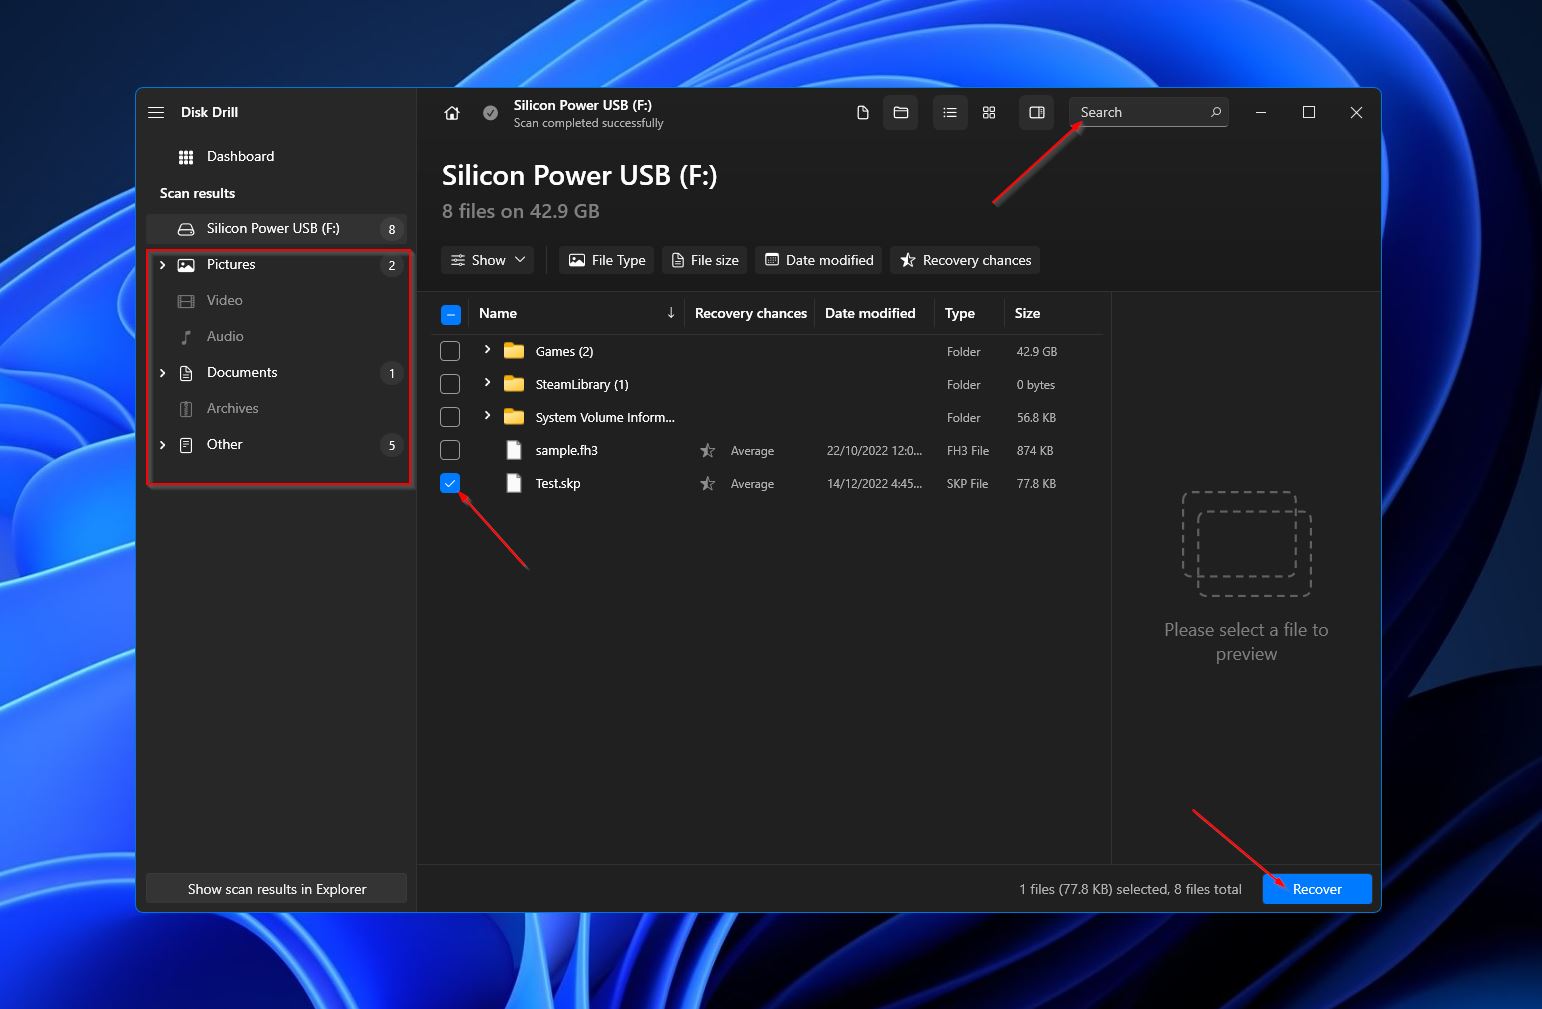1542x1009 pixels.
Task: Tick the Games folder checkbox
Action: click(x=450, y=352)
